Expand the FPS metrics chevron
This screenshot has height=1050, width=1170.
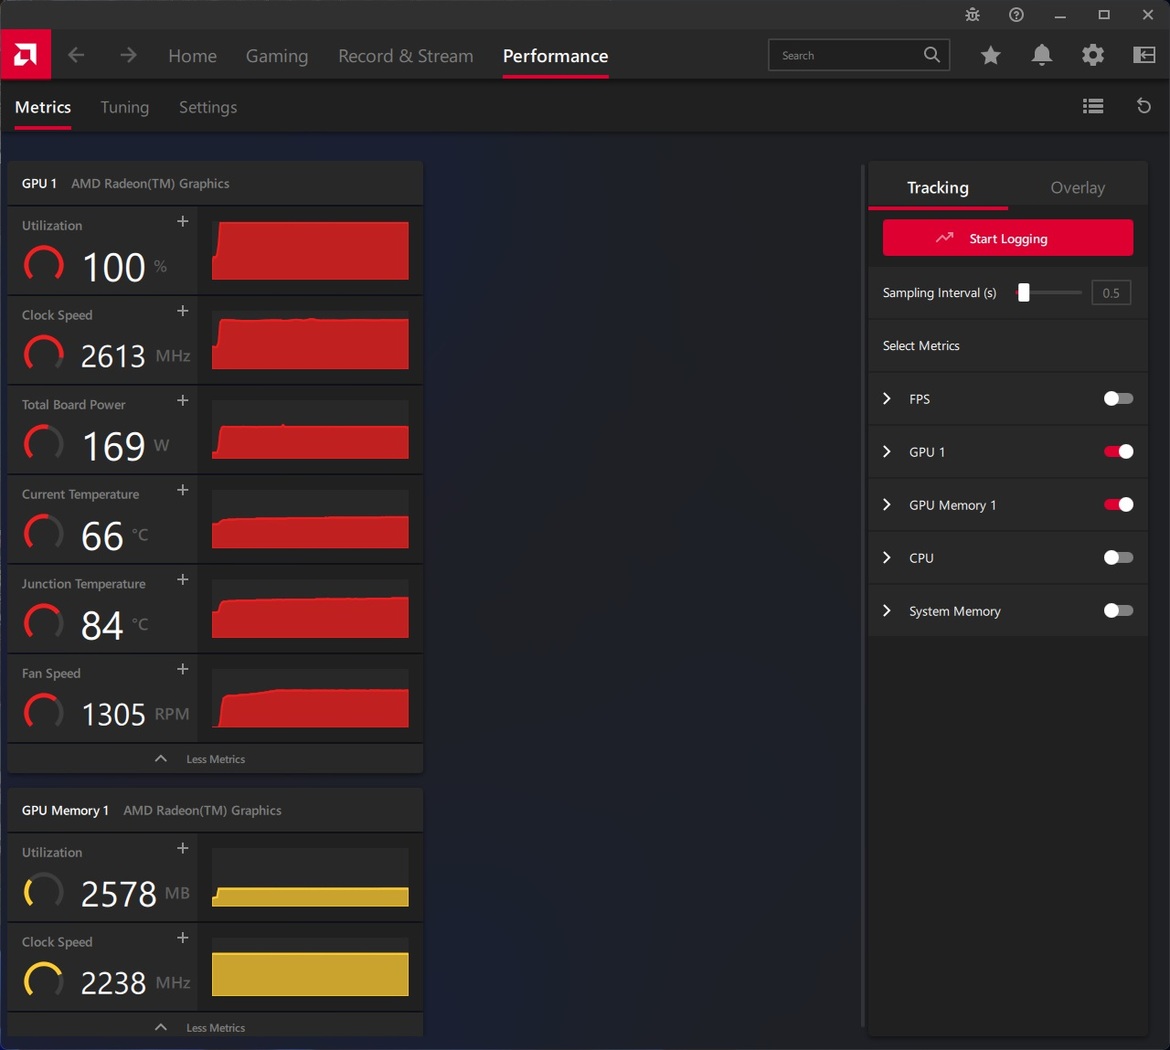(886, 399)
